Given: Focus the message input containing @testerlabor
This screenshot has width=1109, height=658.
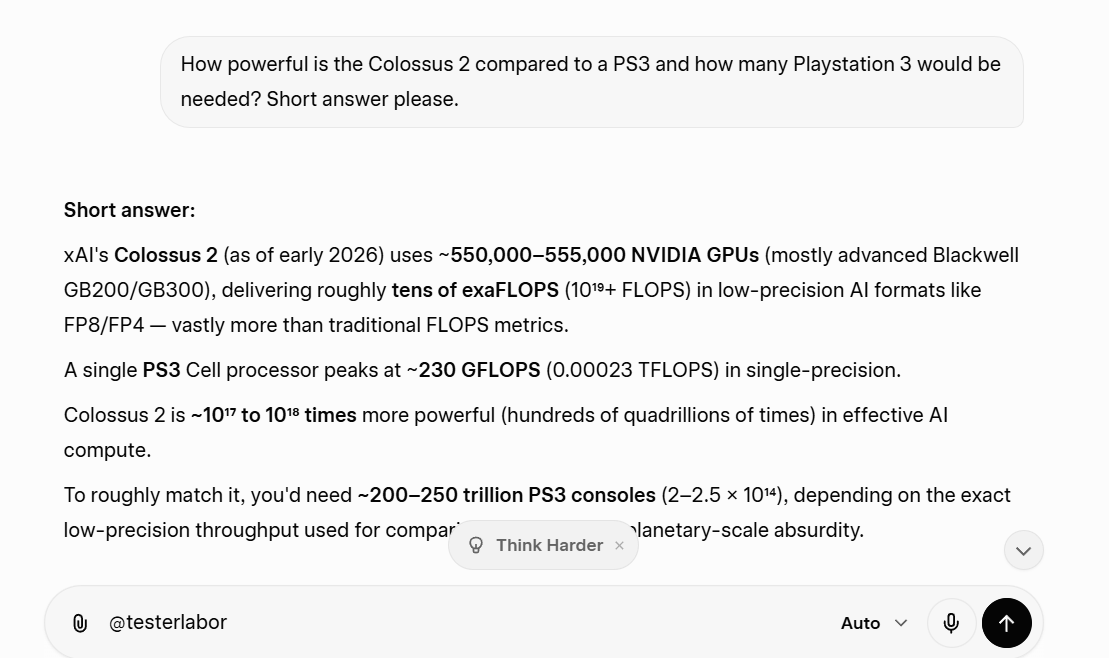Looking at the screenshot, I should coord(467,623).
